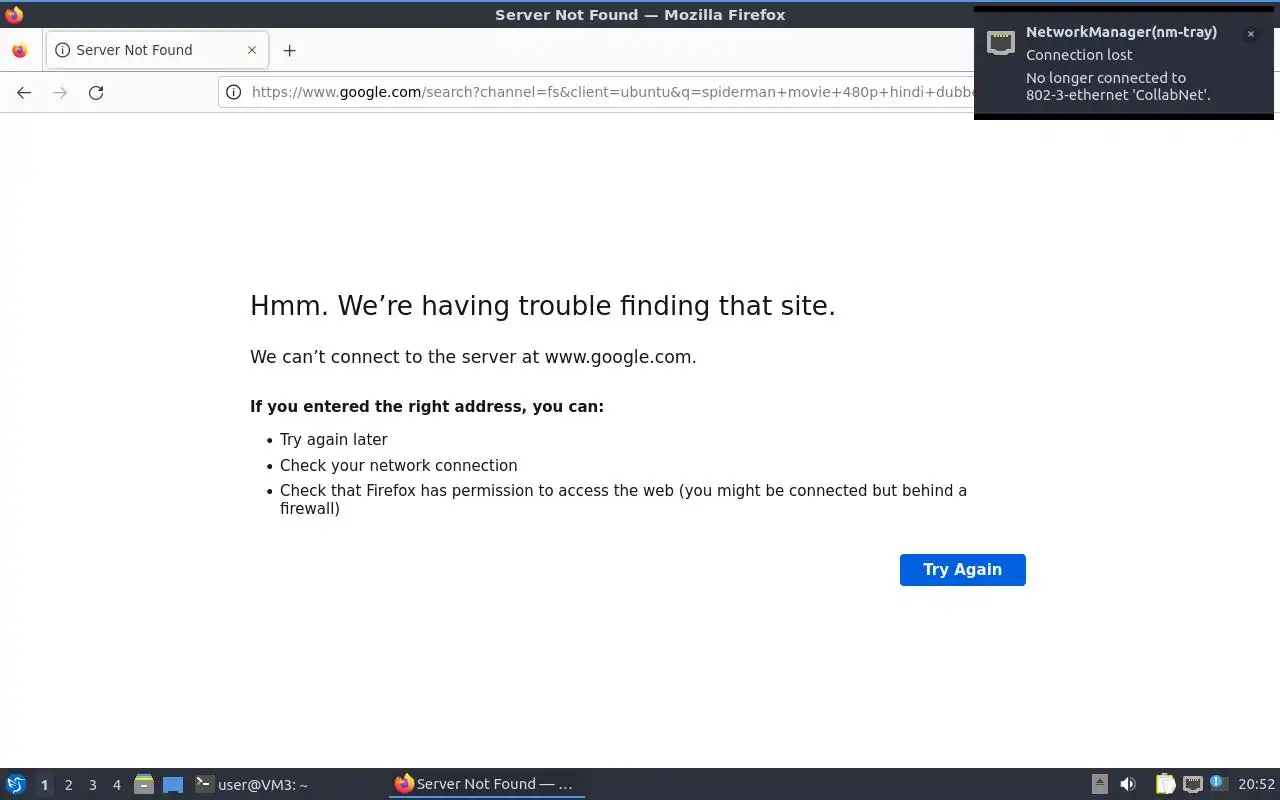Dismiss the NetworkManager notification

coord(1250,34)
